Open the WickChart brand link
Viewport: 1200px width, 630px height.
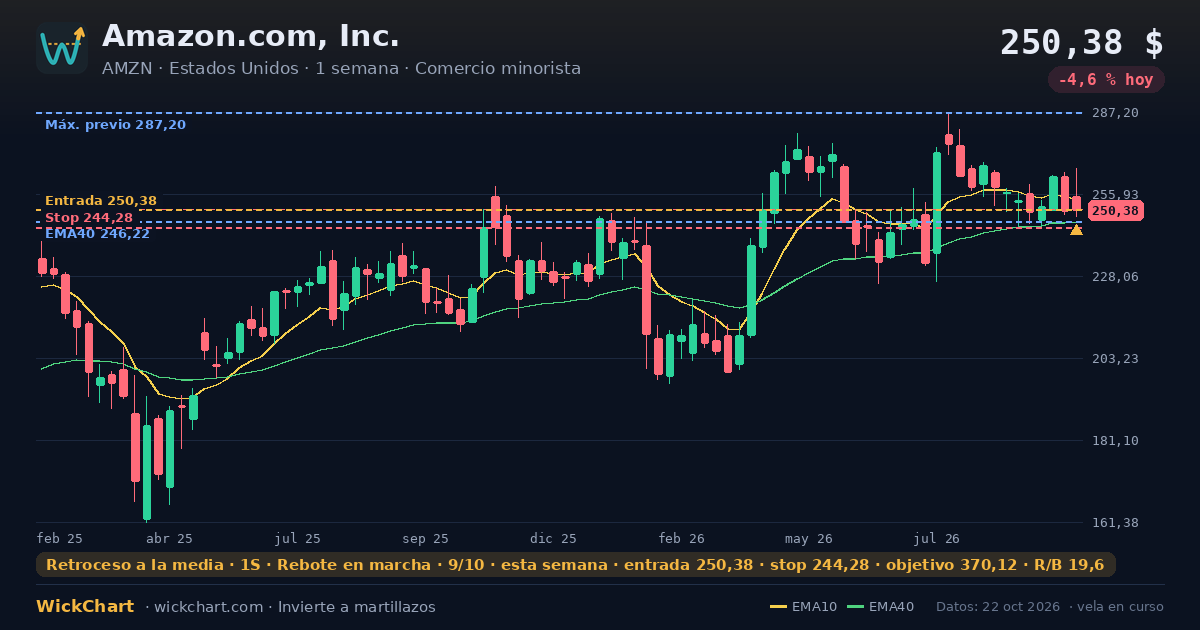85,607
